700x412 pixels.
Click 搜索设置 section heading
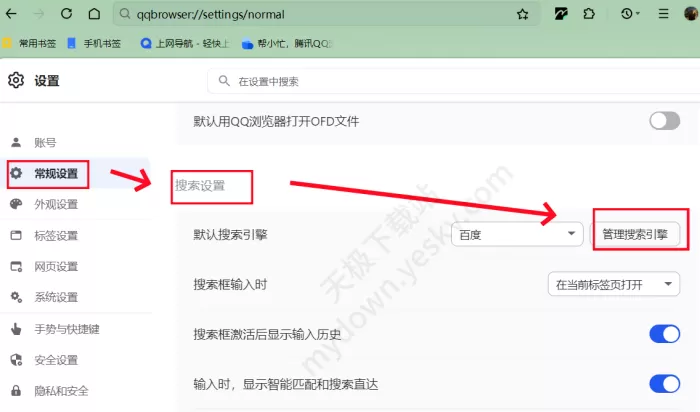pyautogui.click(x=200, y=185)
